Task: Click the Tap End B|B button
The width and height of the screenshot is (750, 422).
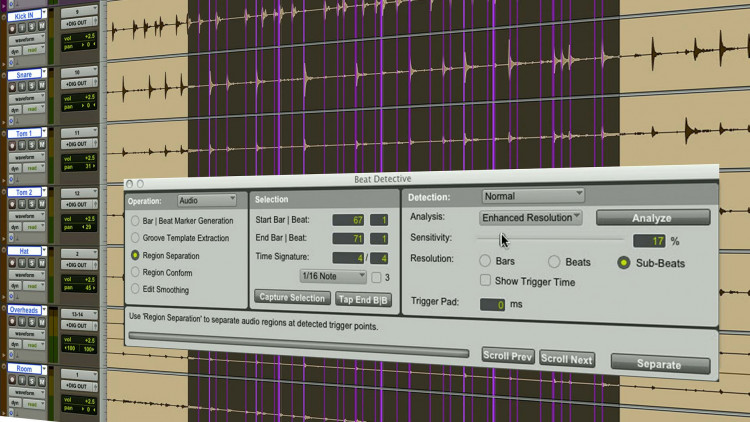Action: click(x=364, y=300)
